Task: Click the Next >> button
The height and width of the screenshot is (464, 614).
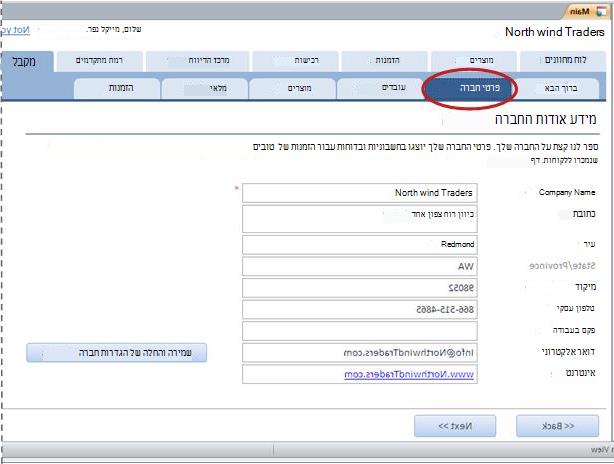Action: 455,426
